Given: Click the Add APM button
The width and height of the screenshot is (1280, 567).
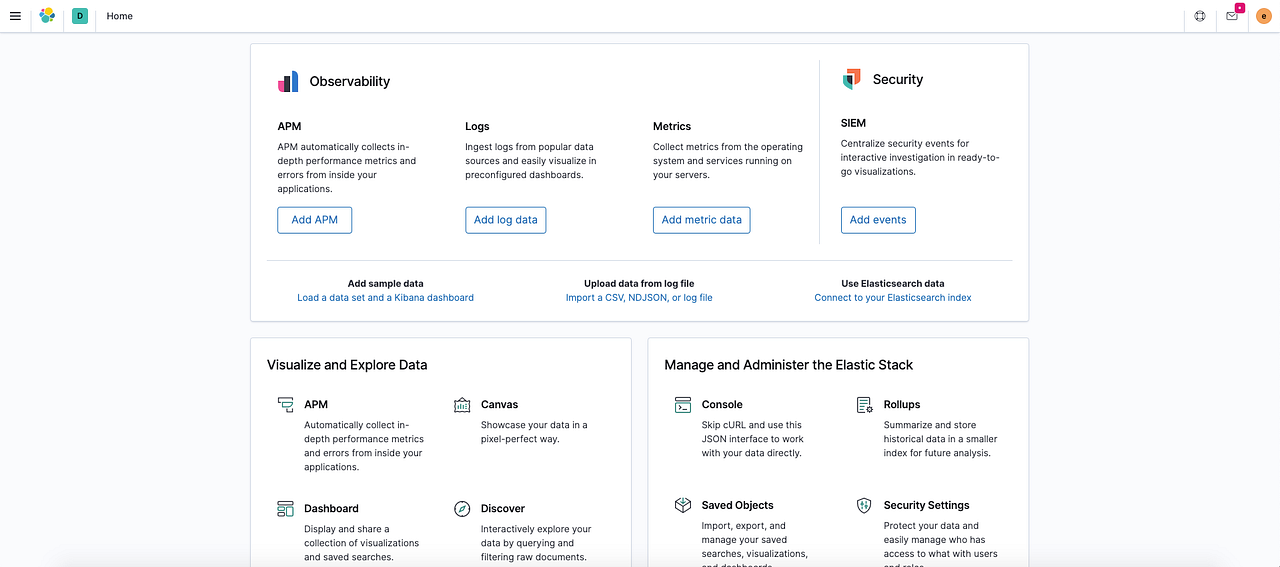Looking at the screenshot, I should coord(314,220).
